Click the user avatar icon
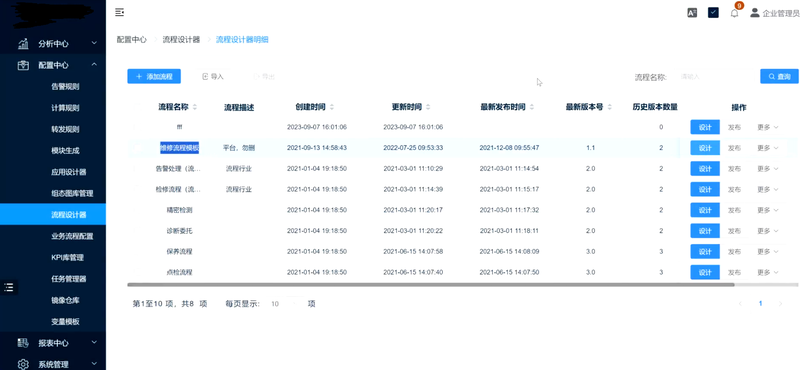800x370 pixels. pos(755,13)
